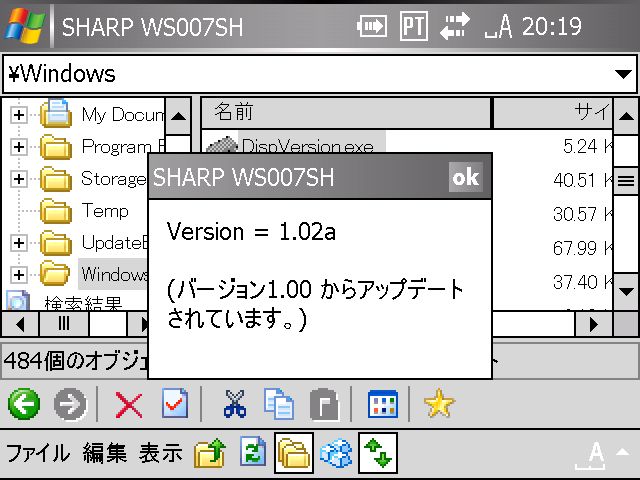Image resolution: width=640 pixels, height=480 pixels.
Task: Click the properties checkmark document icon
Action: 175,403
